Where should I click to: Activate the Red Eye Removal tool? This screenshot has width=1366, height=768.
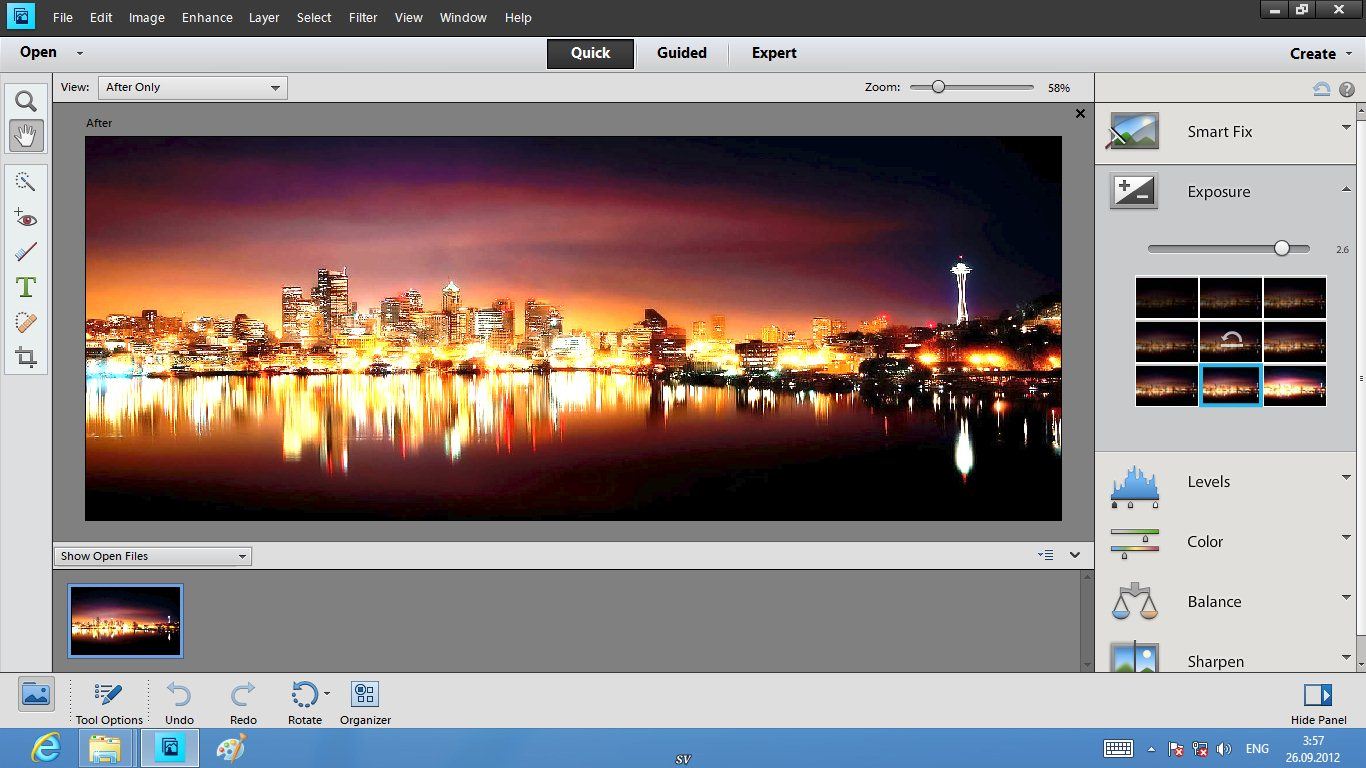(x=26, y=217)
